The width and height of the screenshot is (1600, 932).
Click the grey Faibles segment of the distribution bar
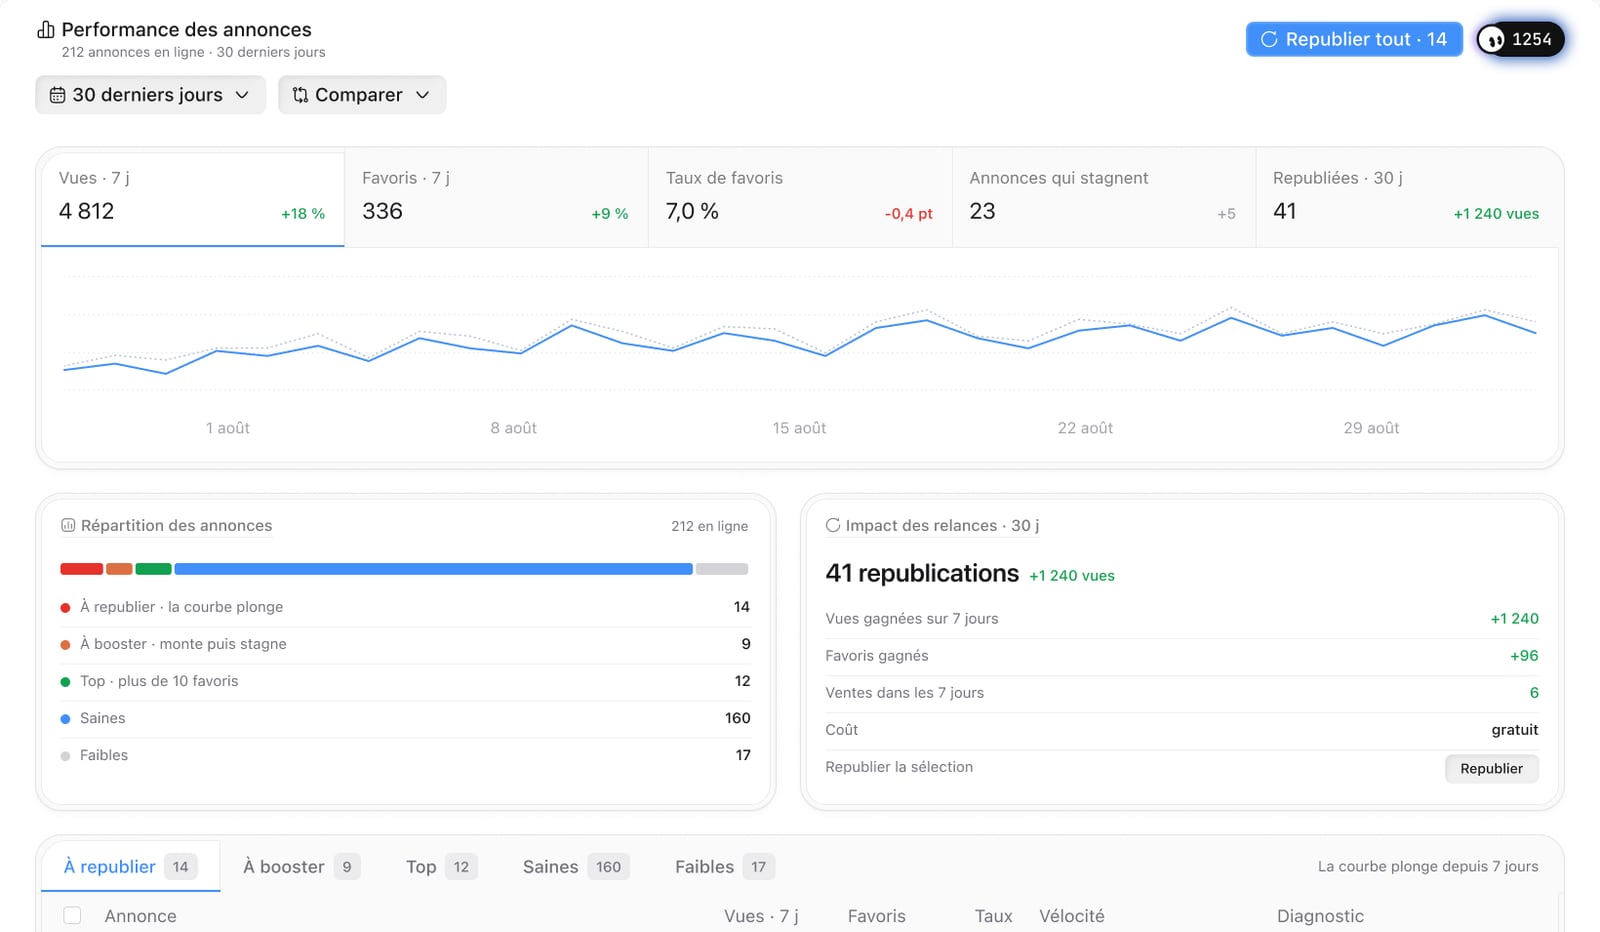coord(722,569)
